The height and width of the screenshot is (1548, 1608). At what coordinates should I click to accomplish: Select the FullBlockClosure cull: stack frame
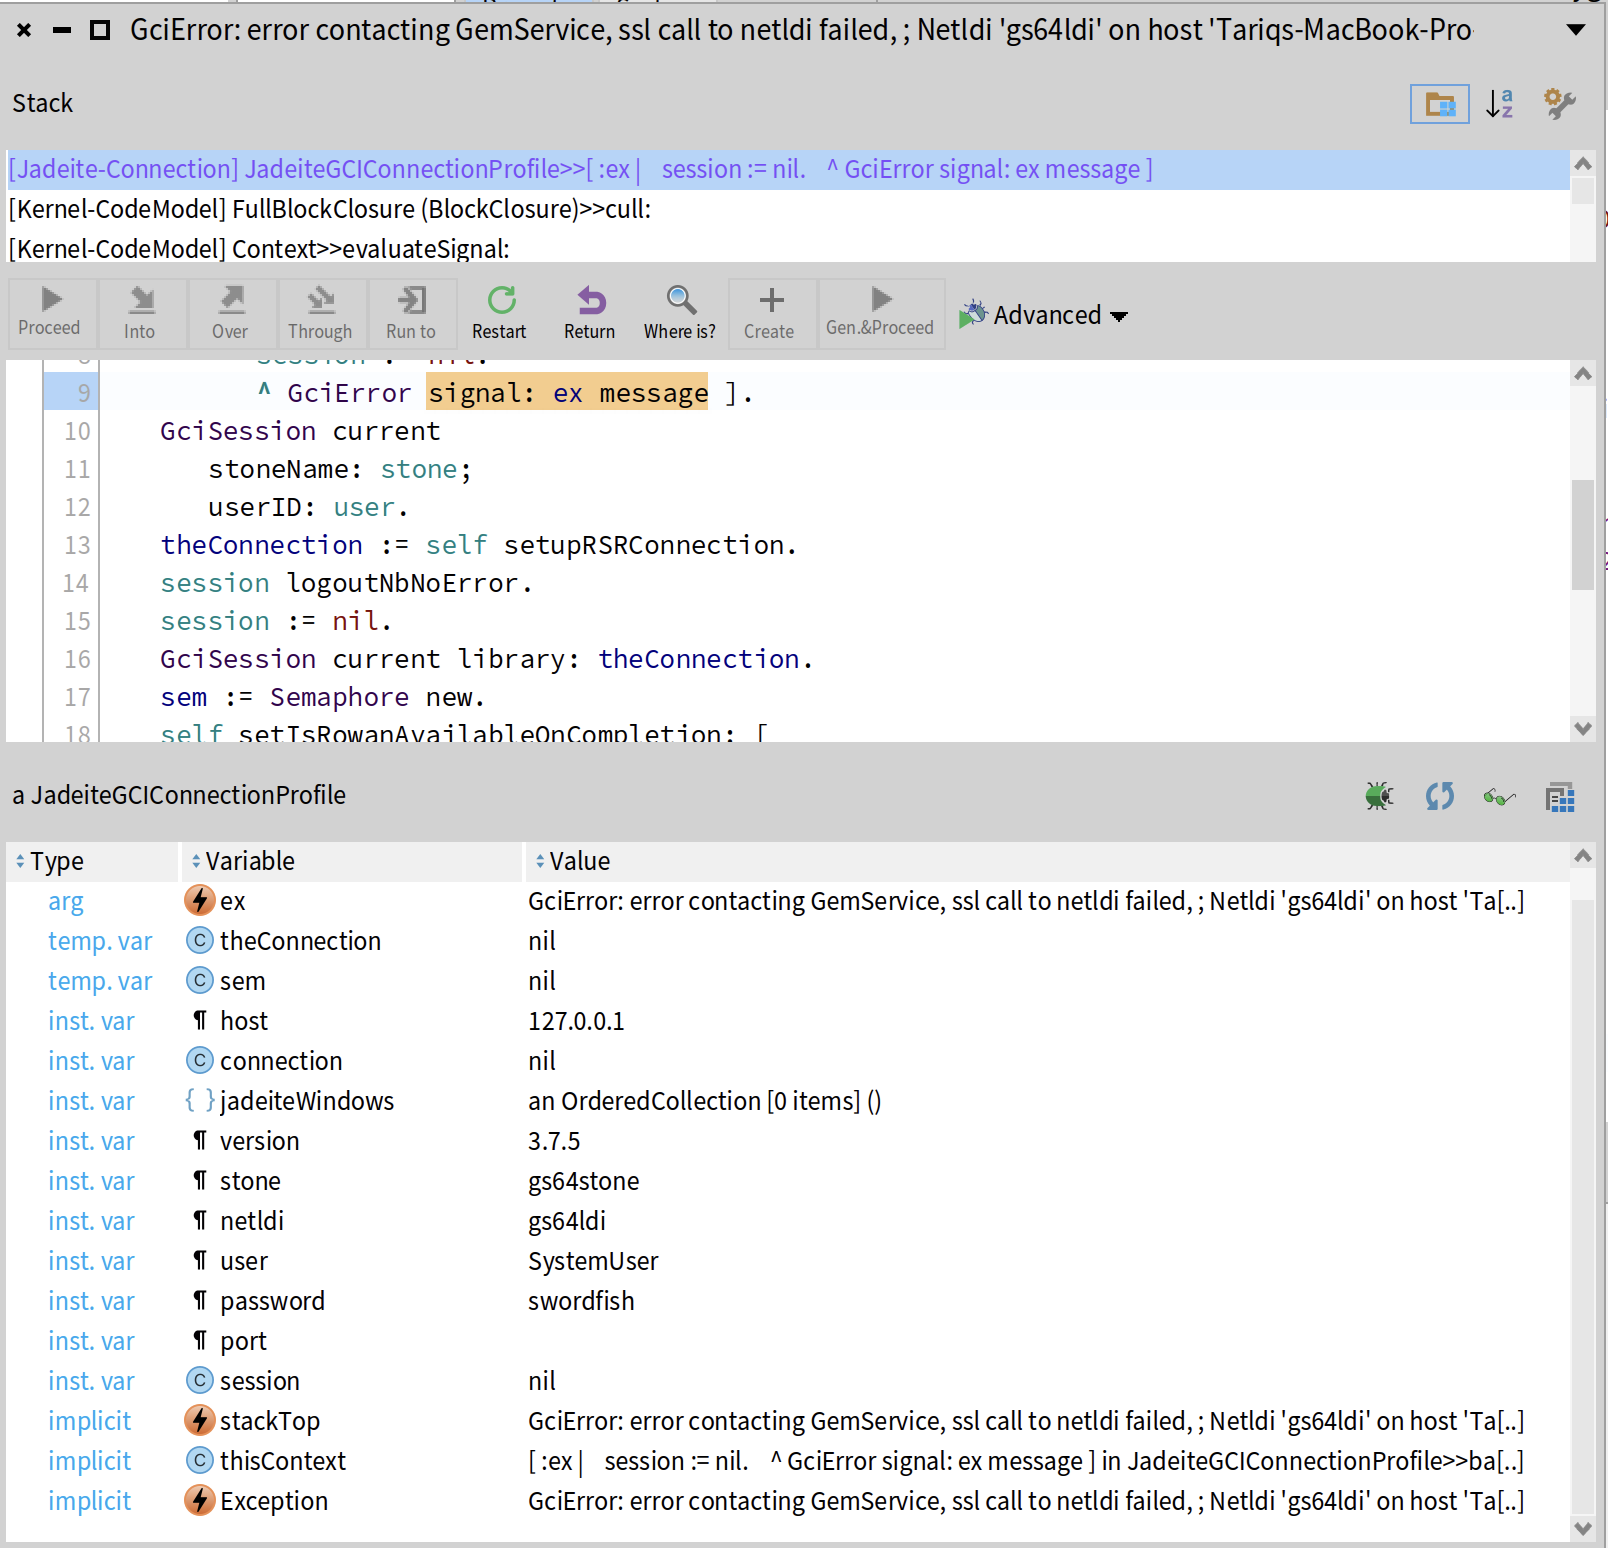pos(330,209)
